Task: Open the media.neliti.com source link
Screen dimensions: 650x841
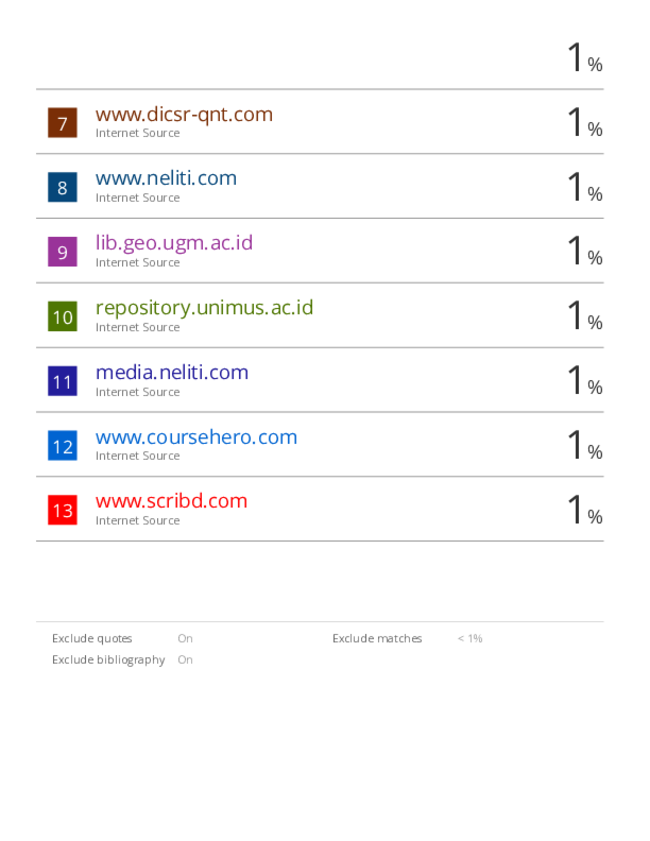Action: pos(172,372)
